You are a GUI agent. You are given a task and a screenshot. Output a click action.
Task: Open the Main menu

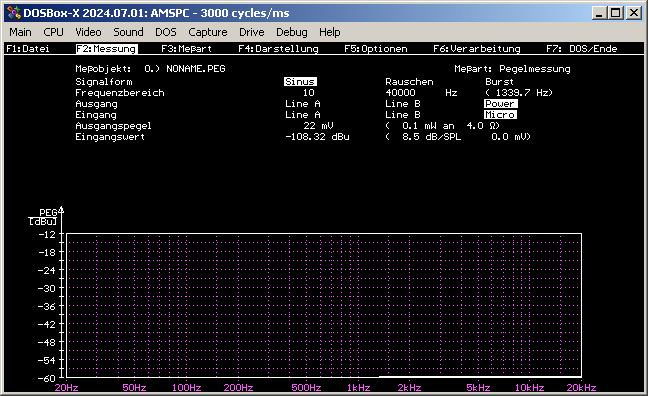[x=20, y=32]
